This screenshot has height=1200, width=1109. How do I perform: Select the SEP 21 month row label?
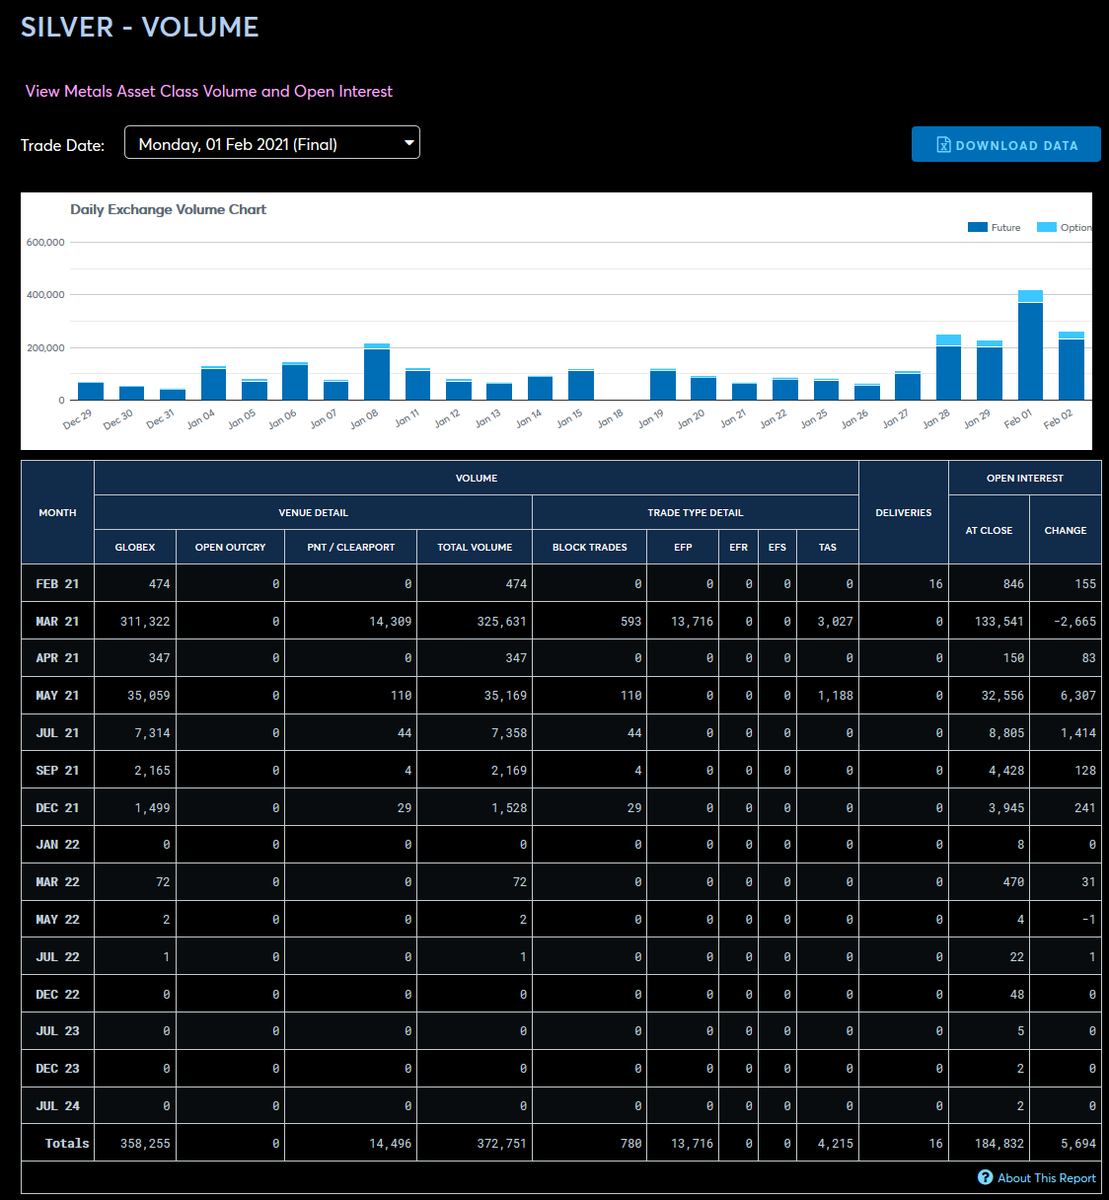(x=57, y=770)
